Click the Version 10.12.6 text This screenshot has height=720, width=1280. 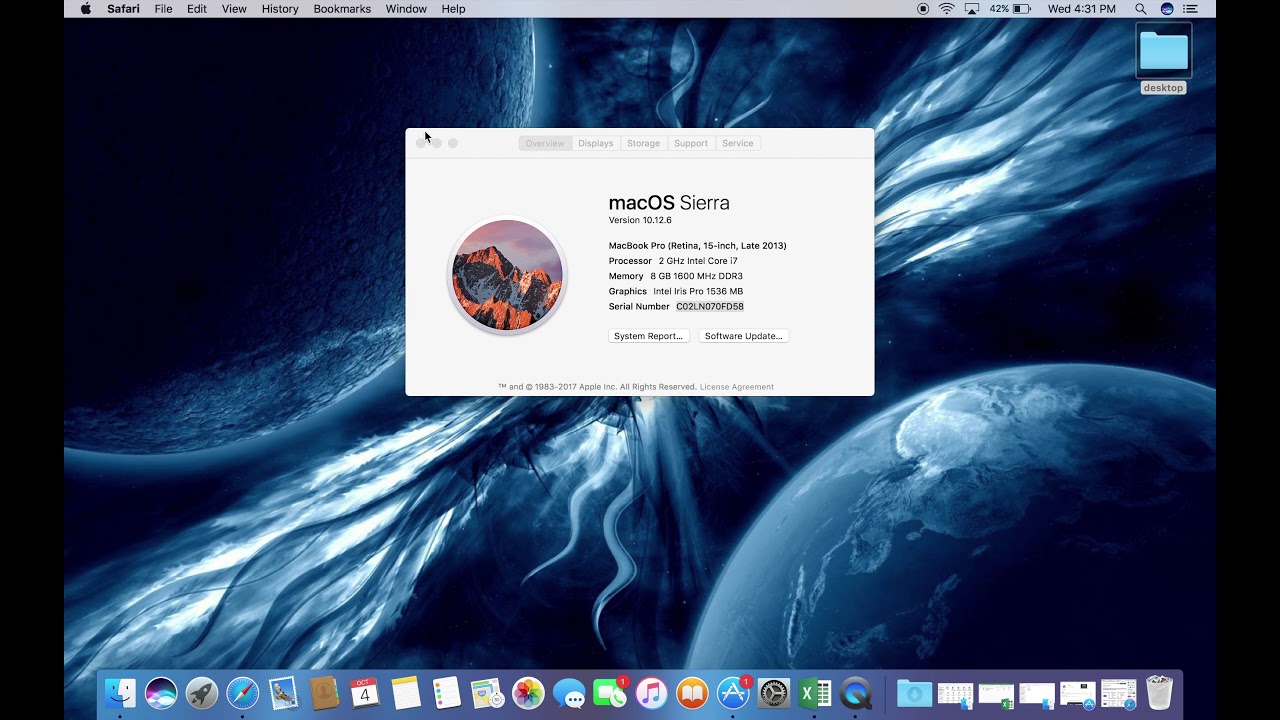[x=640, y=220]
